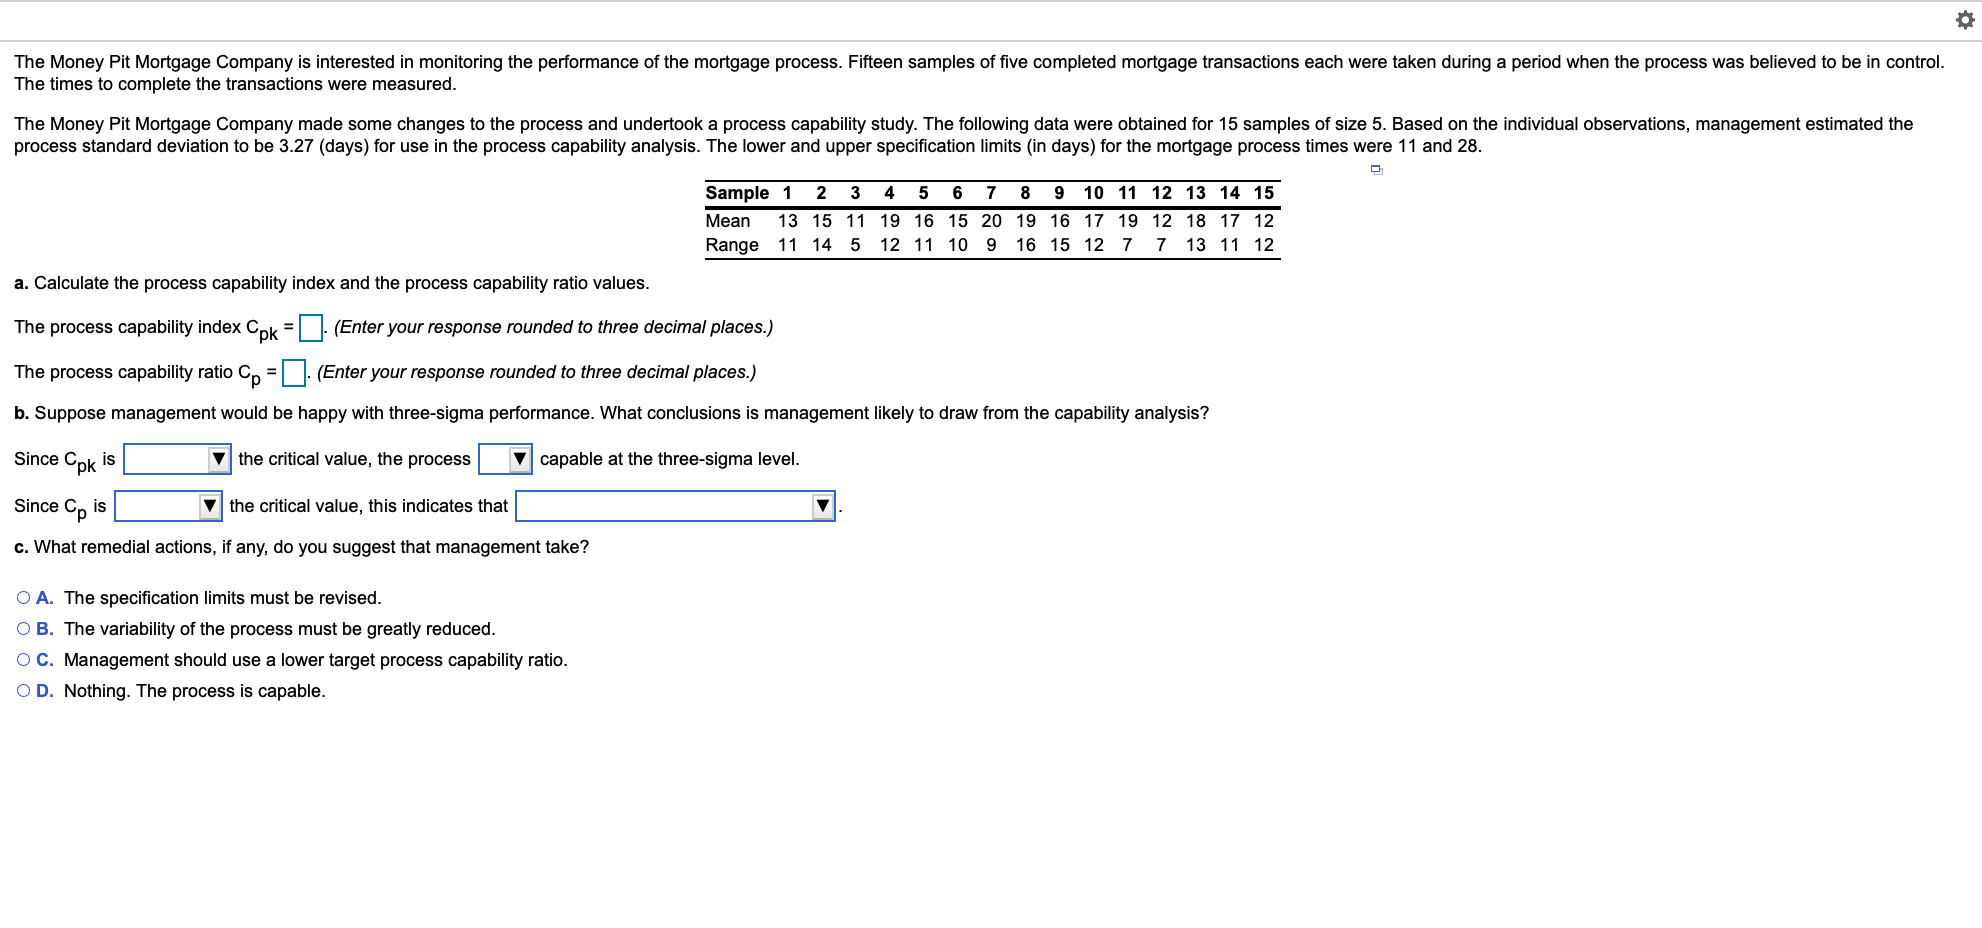Click the text 'The variability of the process must be greatly reduced'
The image size is (1982, 928).
tap(280, 627)
